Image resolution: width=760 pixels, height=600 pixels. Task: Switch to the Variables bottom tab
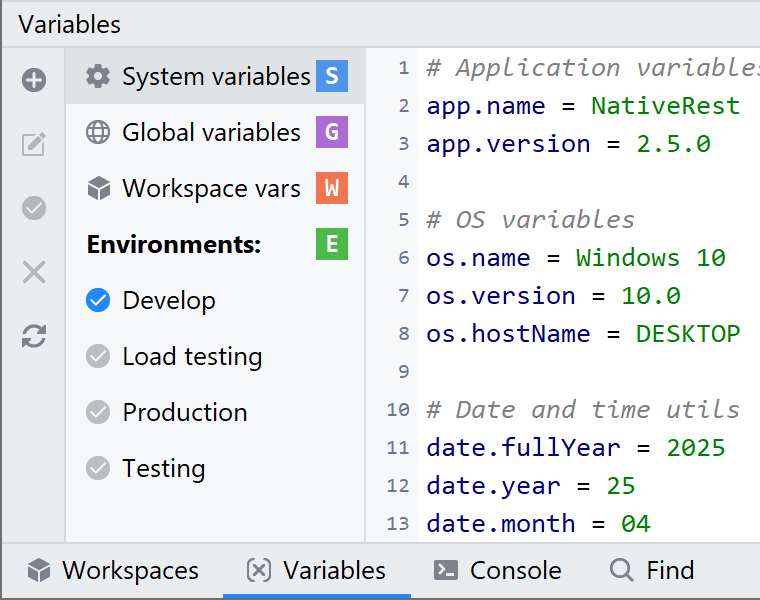pos(317,570)
